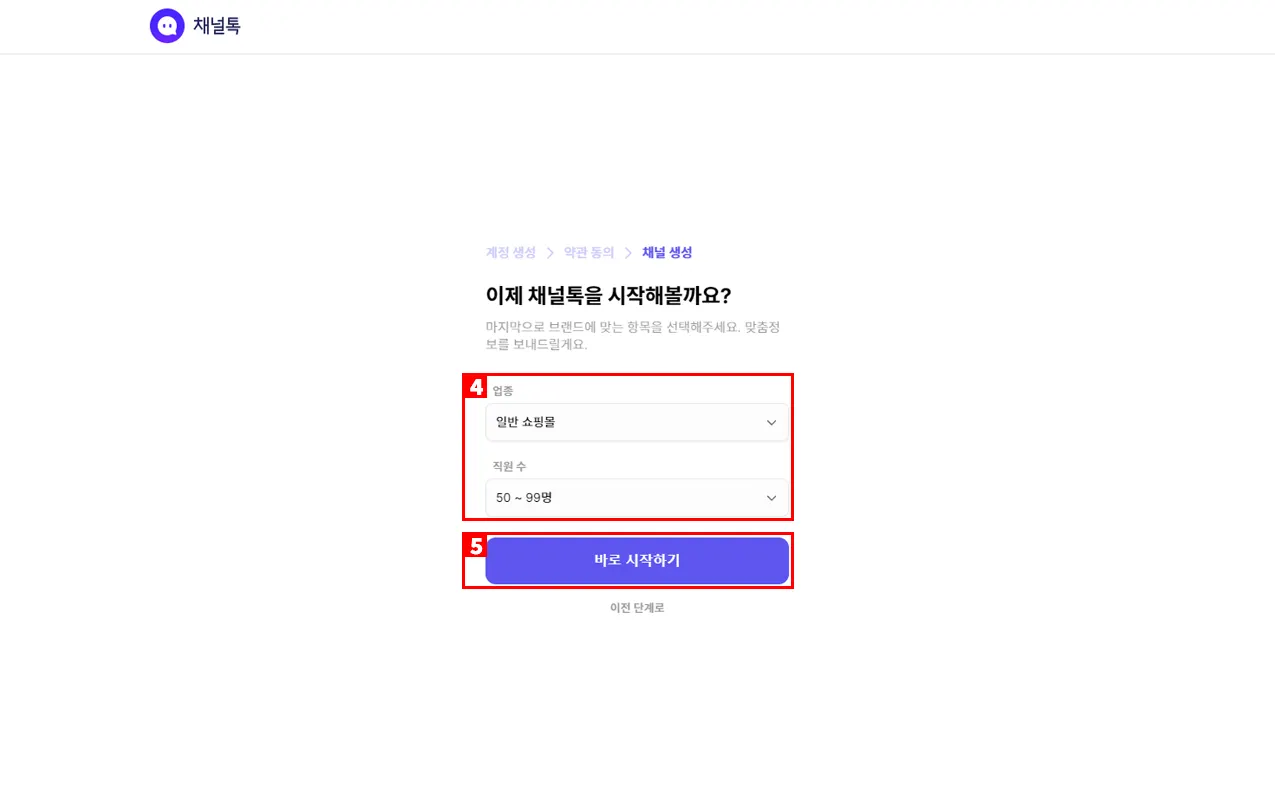
Task: Click the red number 5 annotation marker
Action: pos(477,546)
